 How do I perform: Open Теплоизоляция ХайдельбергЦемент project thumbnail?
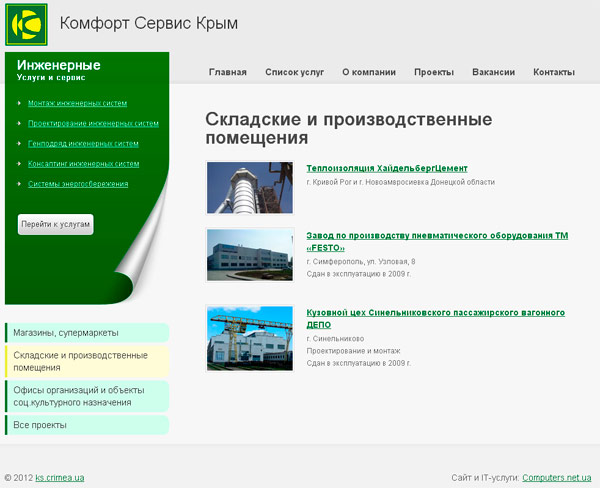[249, 187]
